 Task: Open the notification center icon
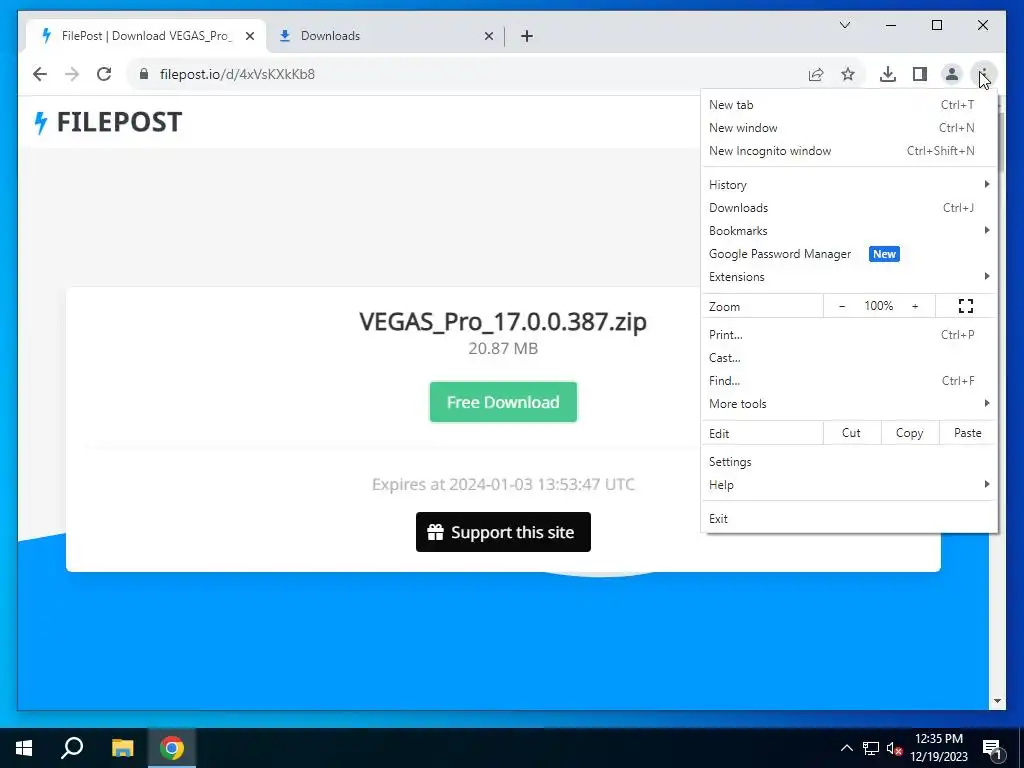[x=992, y=749]
